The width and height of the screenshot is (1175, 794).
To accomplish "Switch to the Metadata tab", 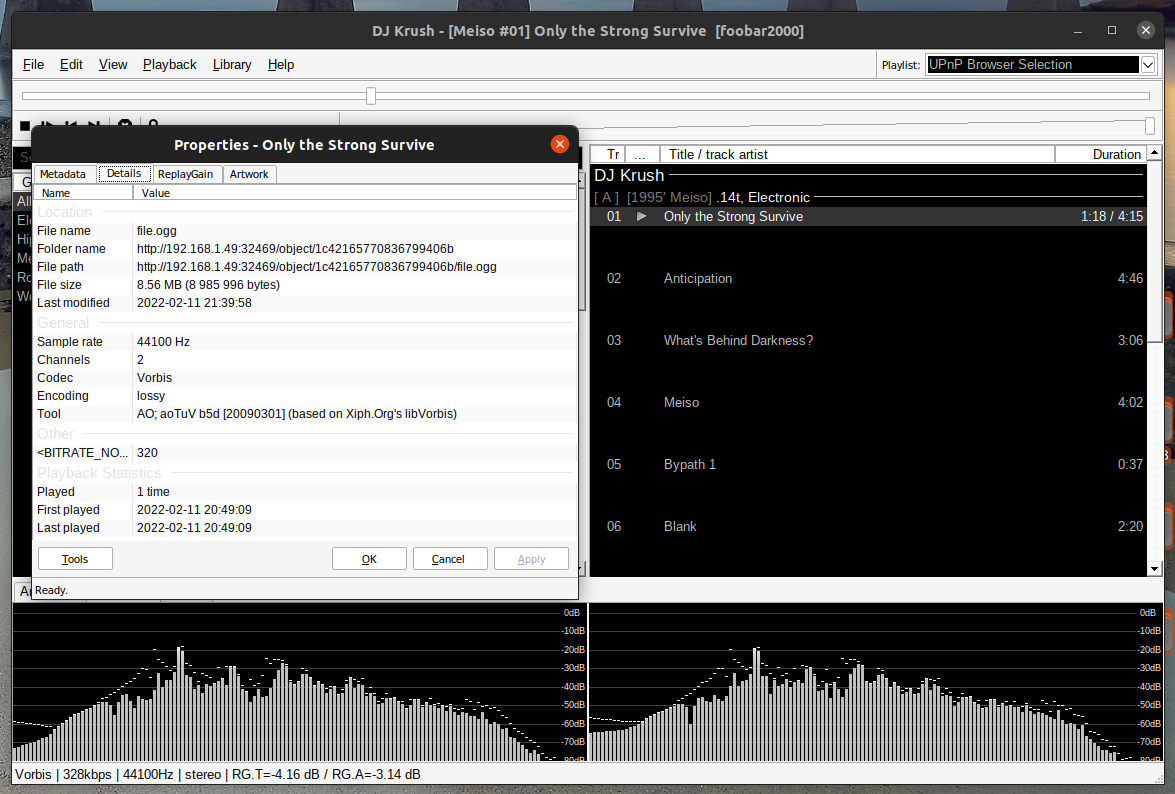I will pos(63,174).
